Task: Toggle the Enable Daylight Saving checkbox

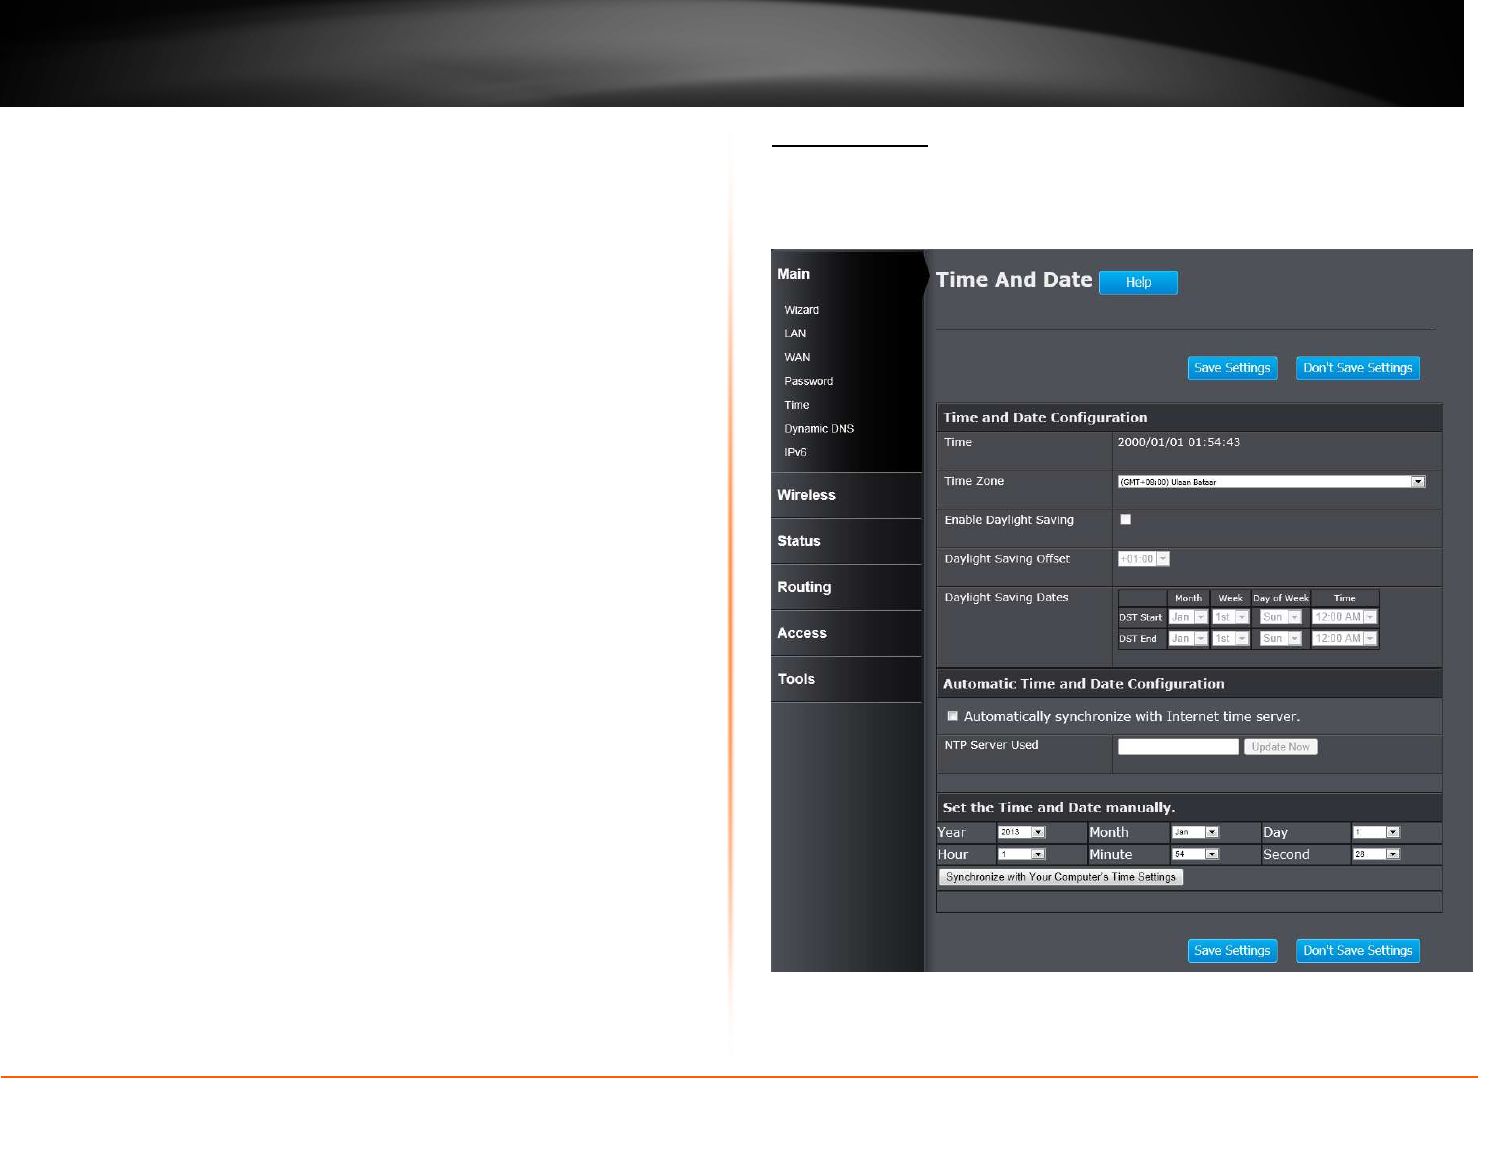Action: (x=1125, y=520)
